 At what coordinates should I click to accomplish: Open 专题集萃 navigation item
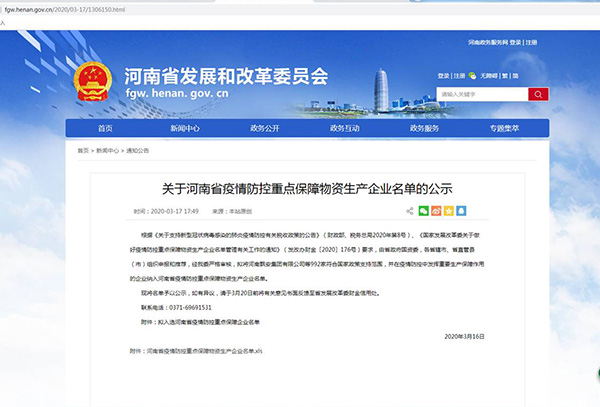coord(503,129)
